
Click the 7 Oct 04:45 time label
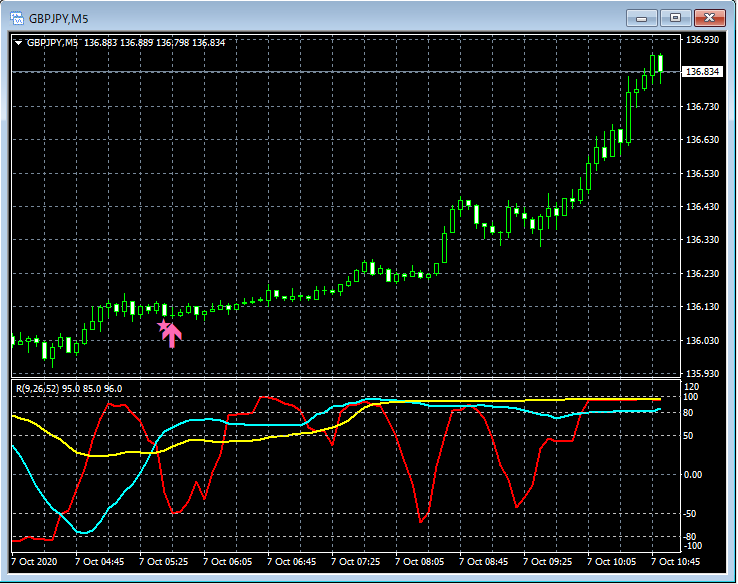99,562
